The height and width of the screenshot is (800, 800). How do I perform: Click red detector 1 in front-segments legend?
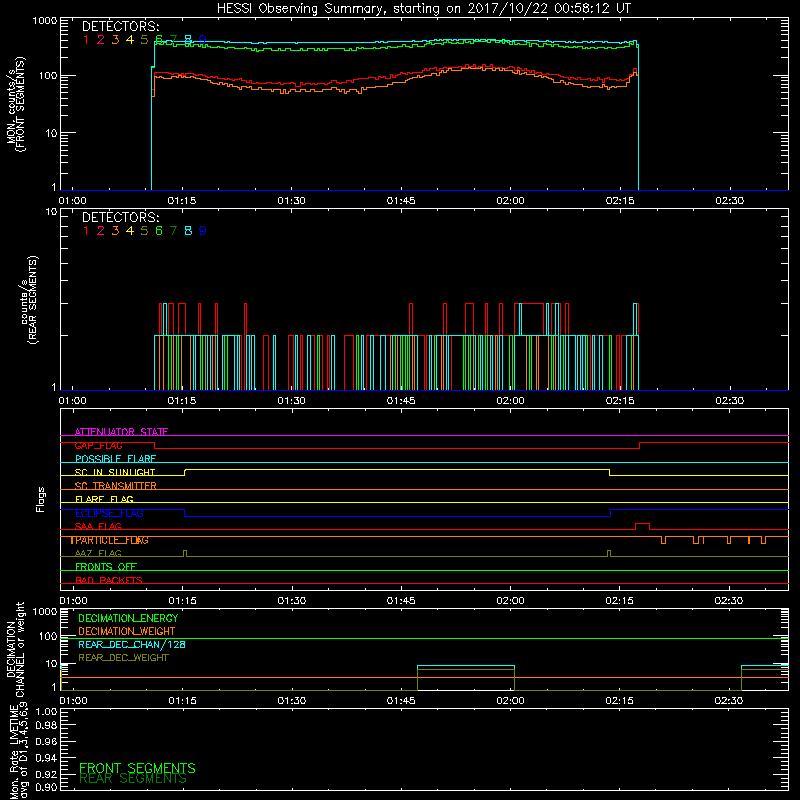point(86,40)
